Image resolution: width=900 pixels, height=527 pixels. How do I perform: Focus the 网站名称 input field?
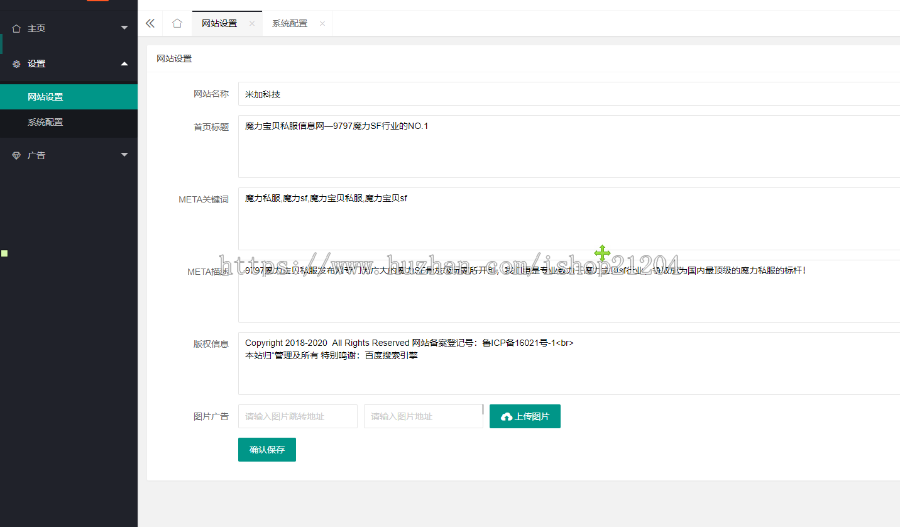(569, 94)
